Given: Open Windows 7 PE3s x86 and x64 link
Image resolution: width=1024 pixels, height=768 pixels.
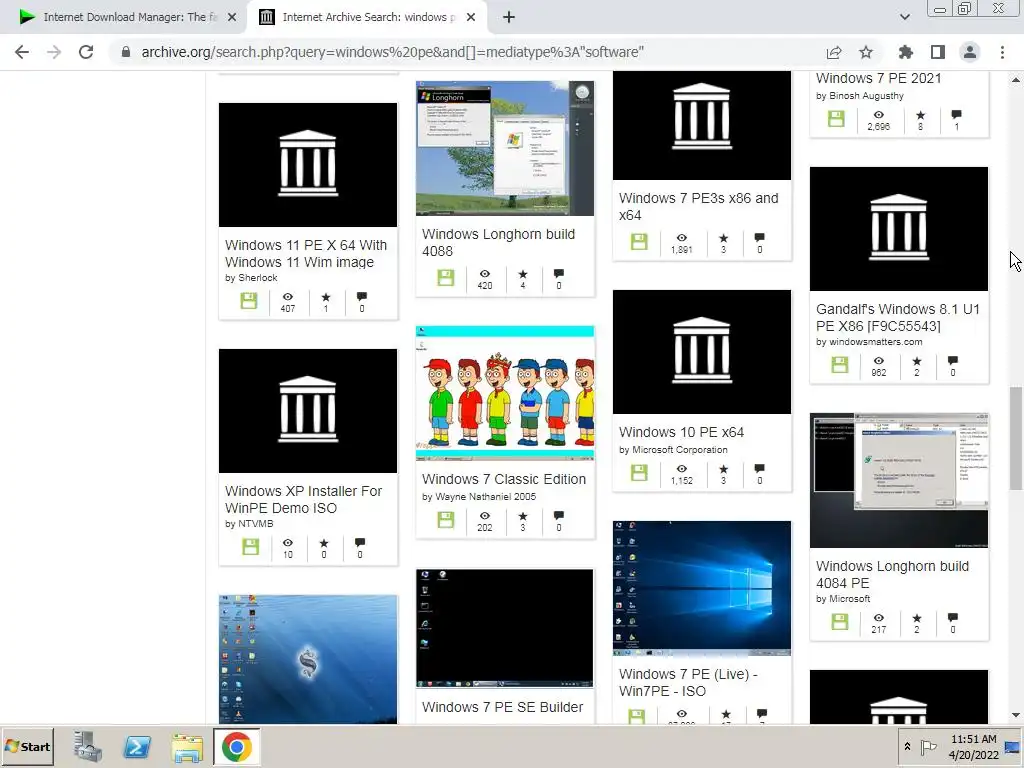Looking at the screenshot, I should click(x=698, y=206).
